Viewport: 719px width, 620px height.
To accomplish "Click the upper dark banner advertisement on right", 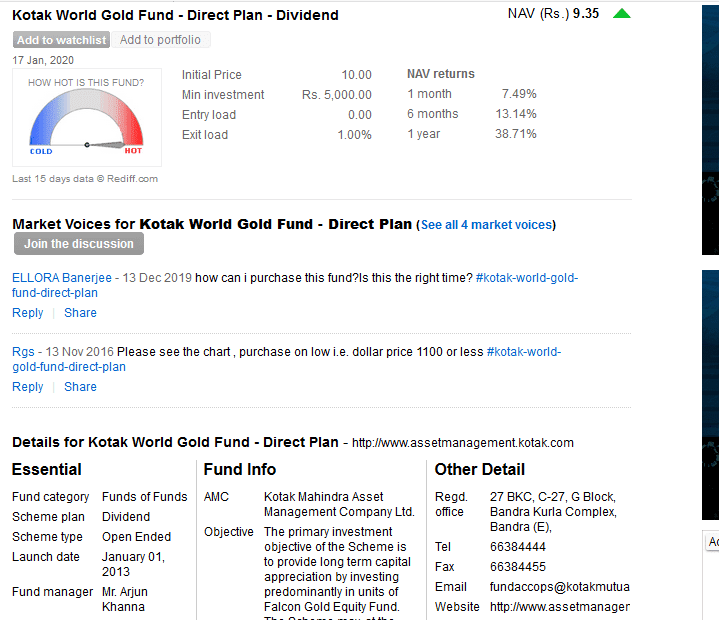I will (x=710, y=130).
